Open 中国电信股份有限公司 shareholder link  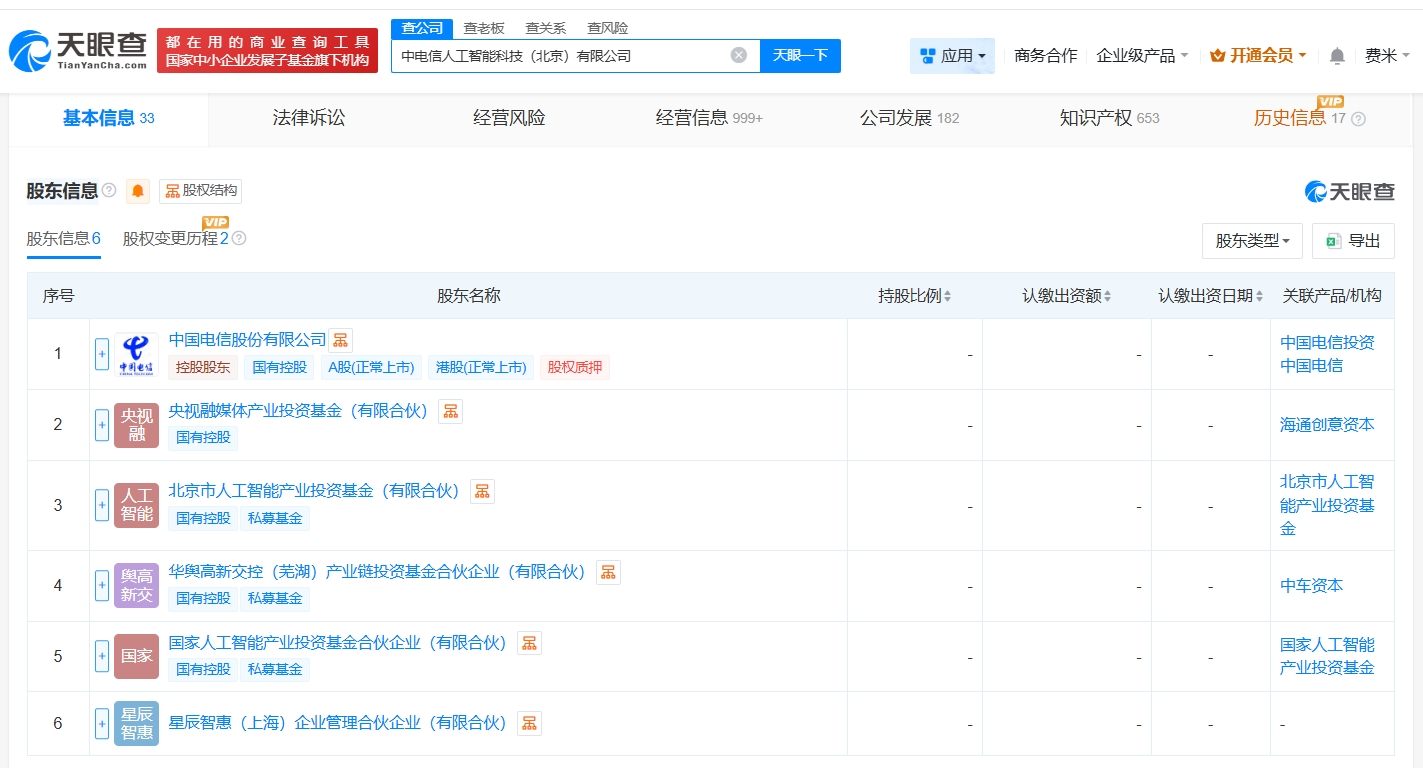pyautogui.click(x=248, y=340)
